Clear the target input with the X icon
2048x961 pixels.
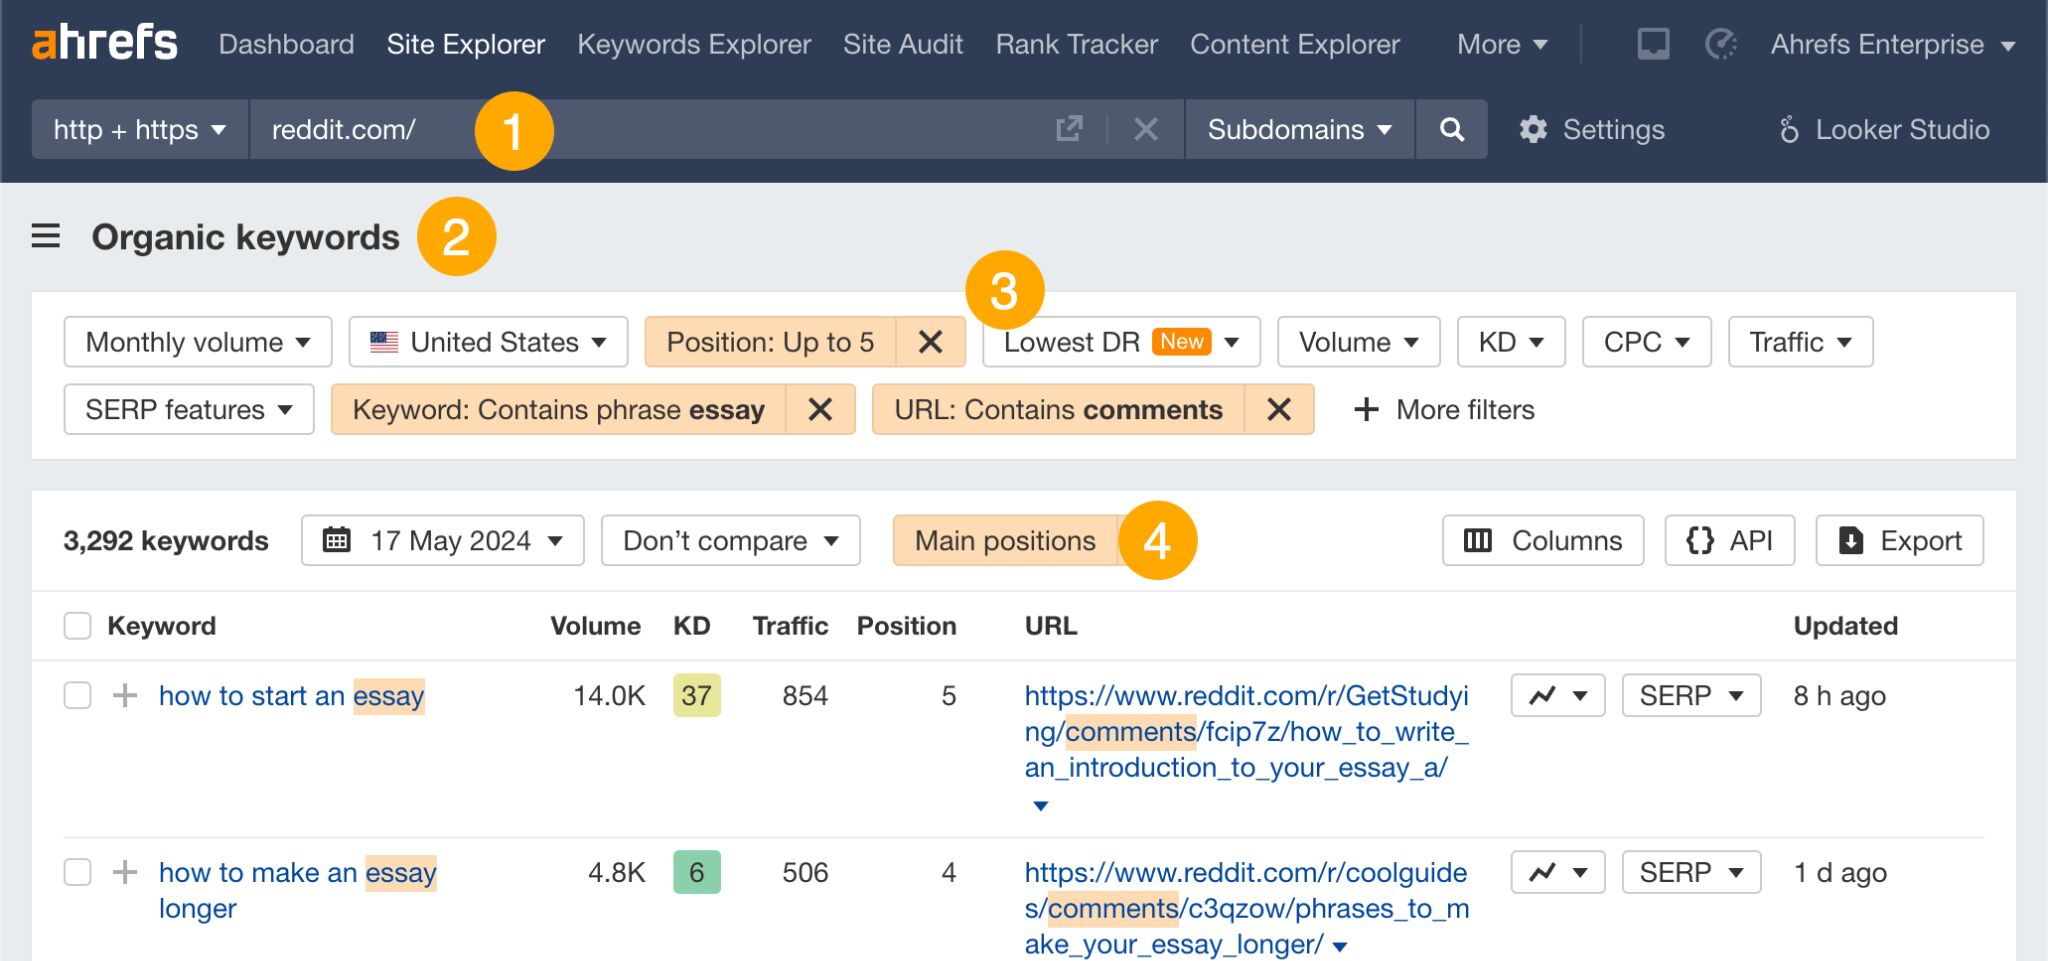1145,128
